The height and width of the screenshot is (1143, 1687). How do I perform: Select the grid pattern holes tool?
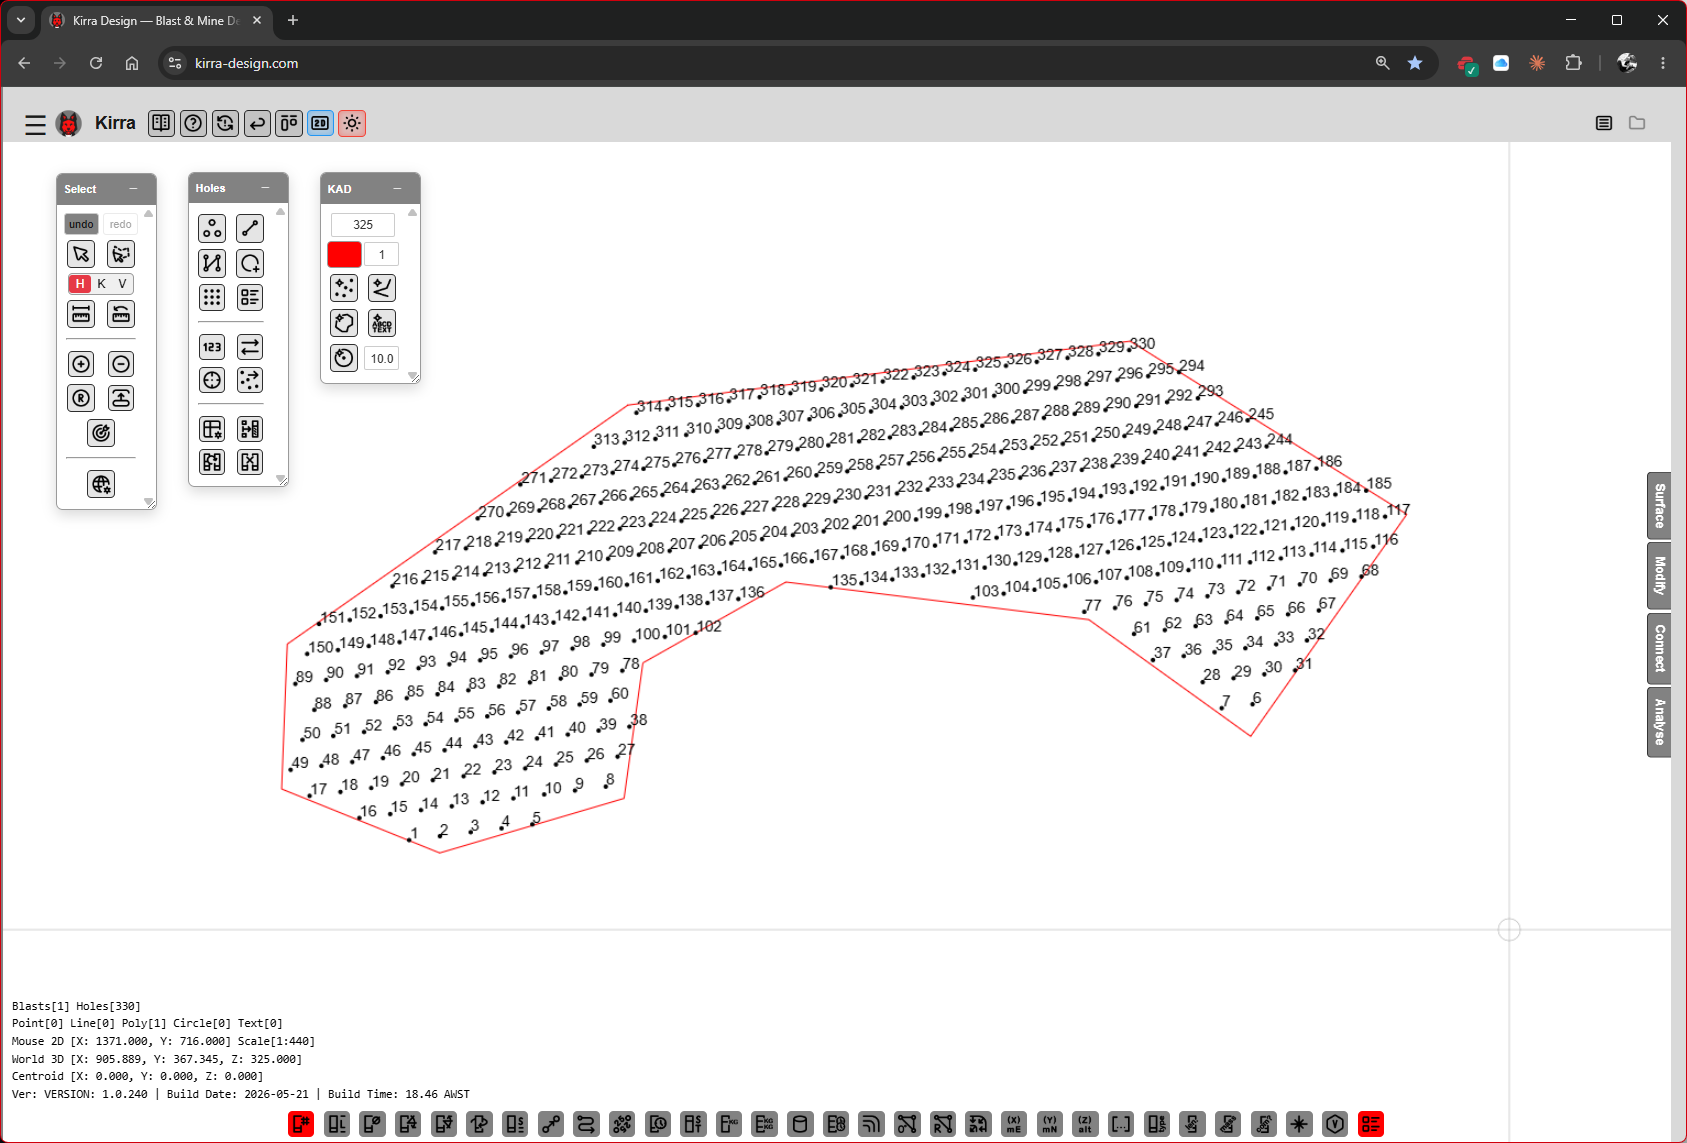pos(212,297)
